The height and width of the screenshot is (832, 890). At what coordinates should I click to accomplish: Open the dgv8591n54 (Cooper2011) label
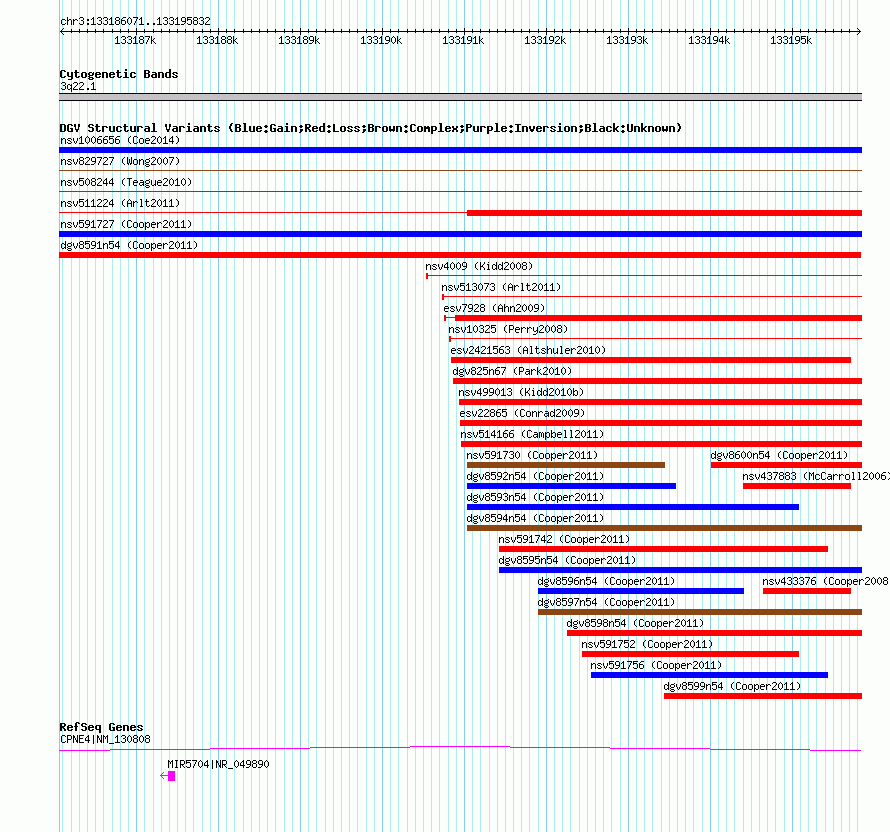[129, 245]
